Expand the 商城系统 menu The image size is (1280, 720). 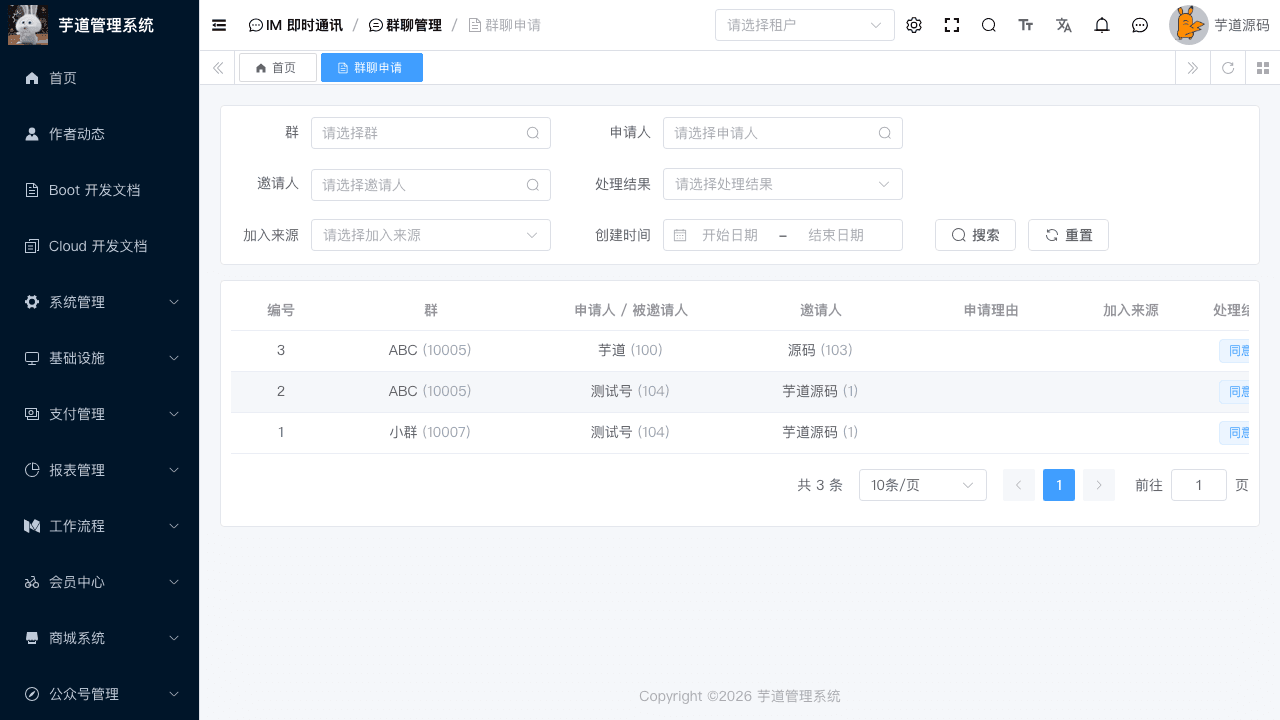pyautogui.click(x=99, y=638)
